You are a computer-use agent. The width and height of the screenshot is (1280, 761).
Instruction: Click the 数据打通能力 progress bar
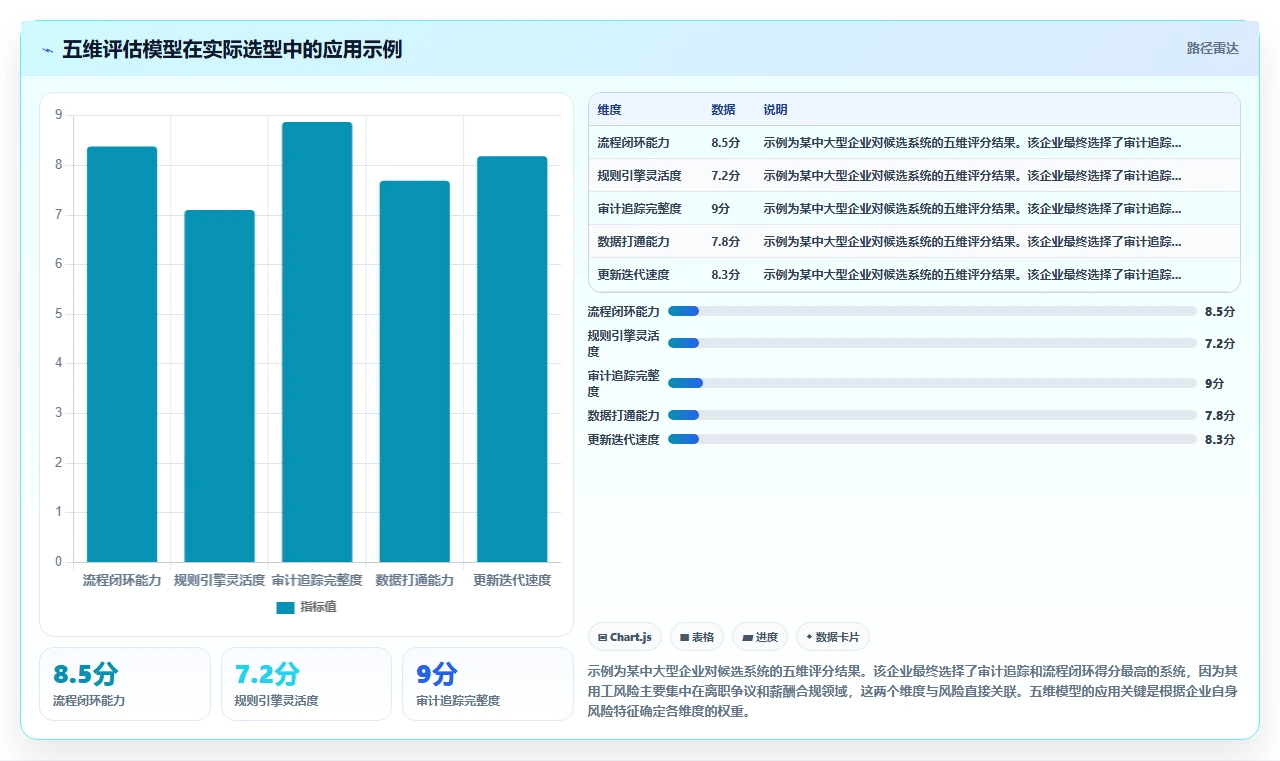(932, 415)
